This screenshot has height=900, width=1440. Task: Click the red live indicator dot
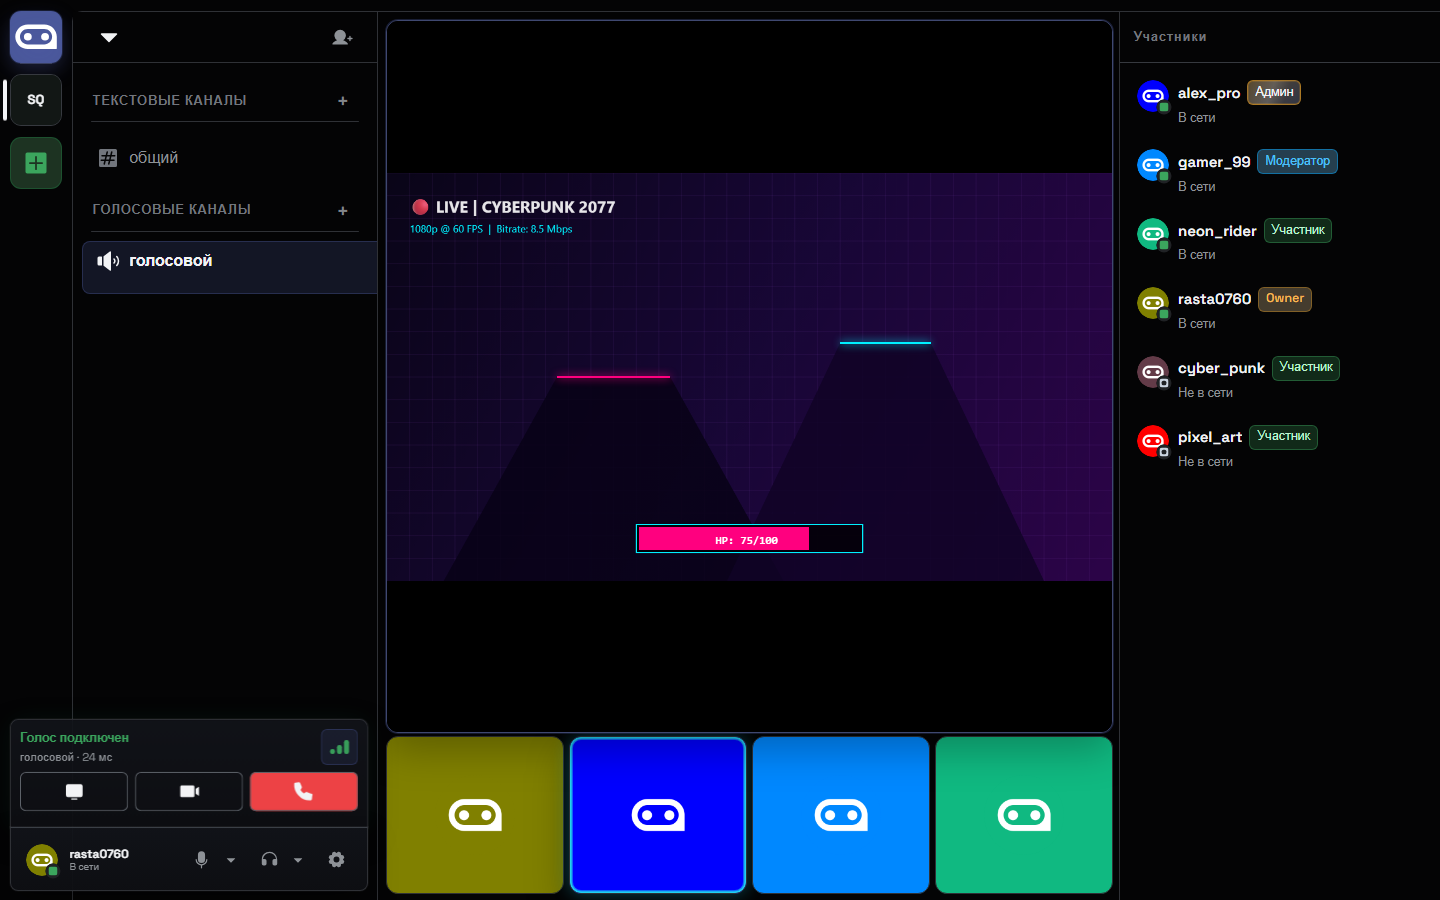pos(420,207)
